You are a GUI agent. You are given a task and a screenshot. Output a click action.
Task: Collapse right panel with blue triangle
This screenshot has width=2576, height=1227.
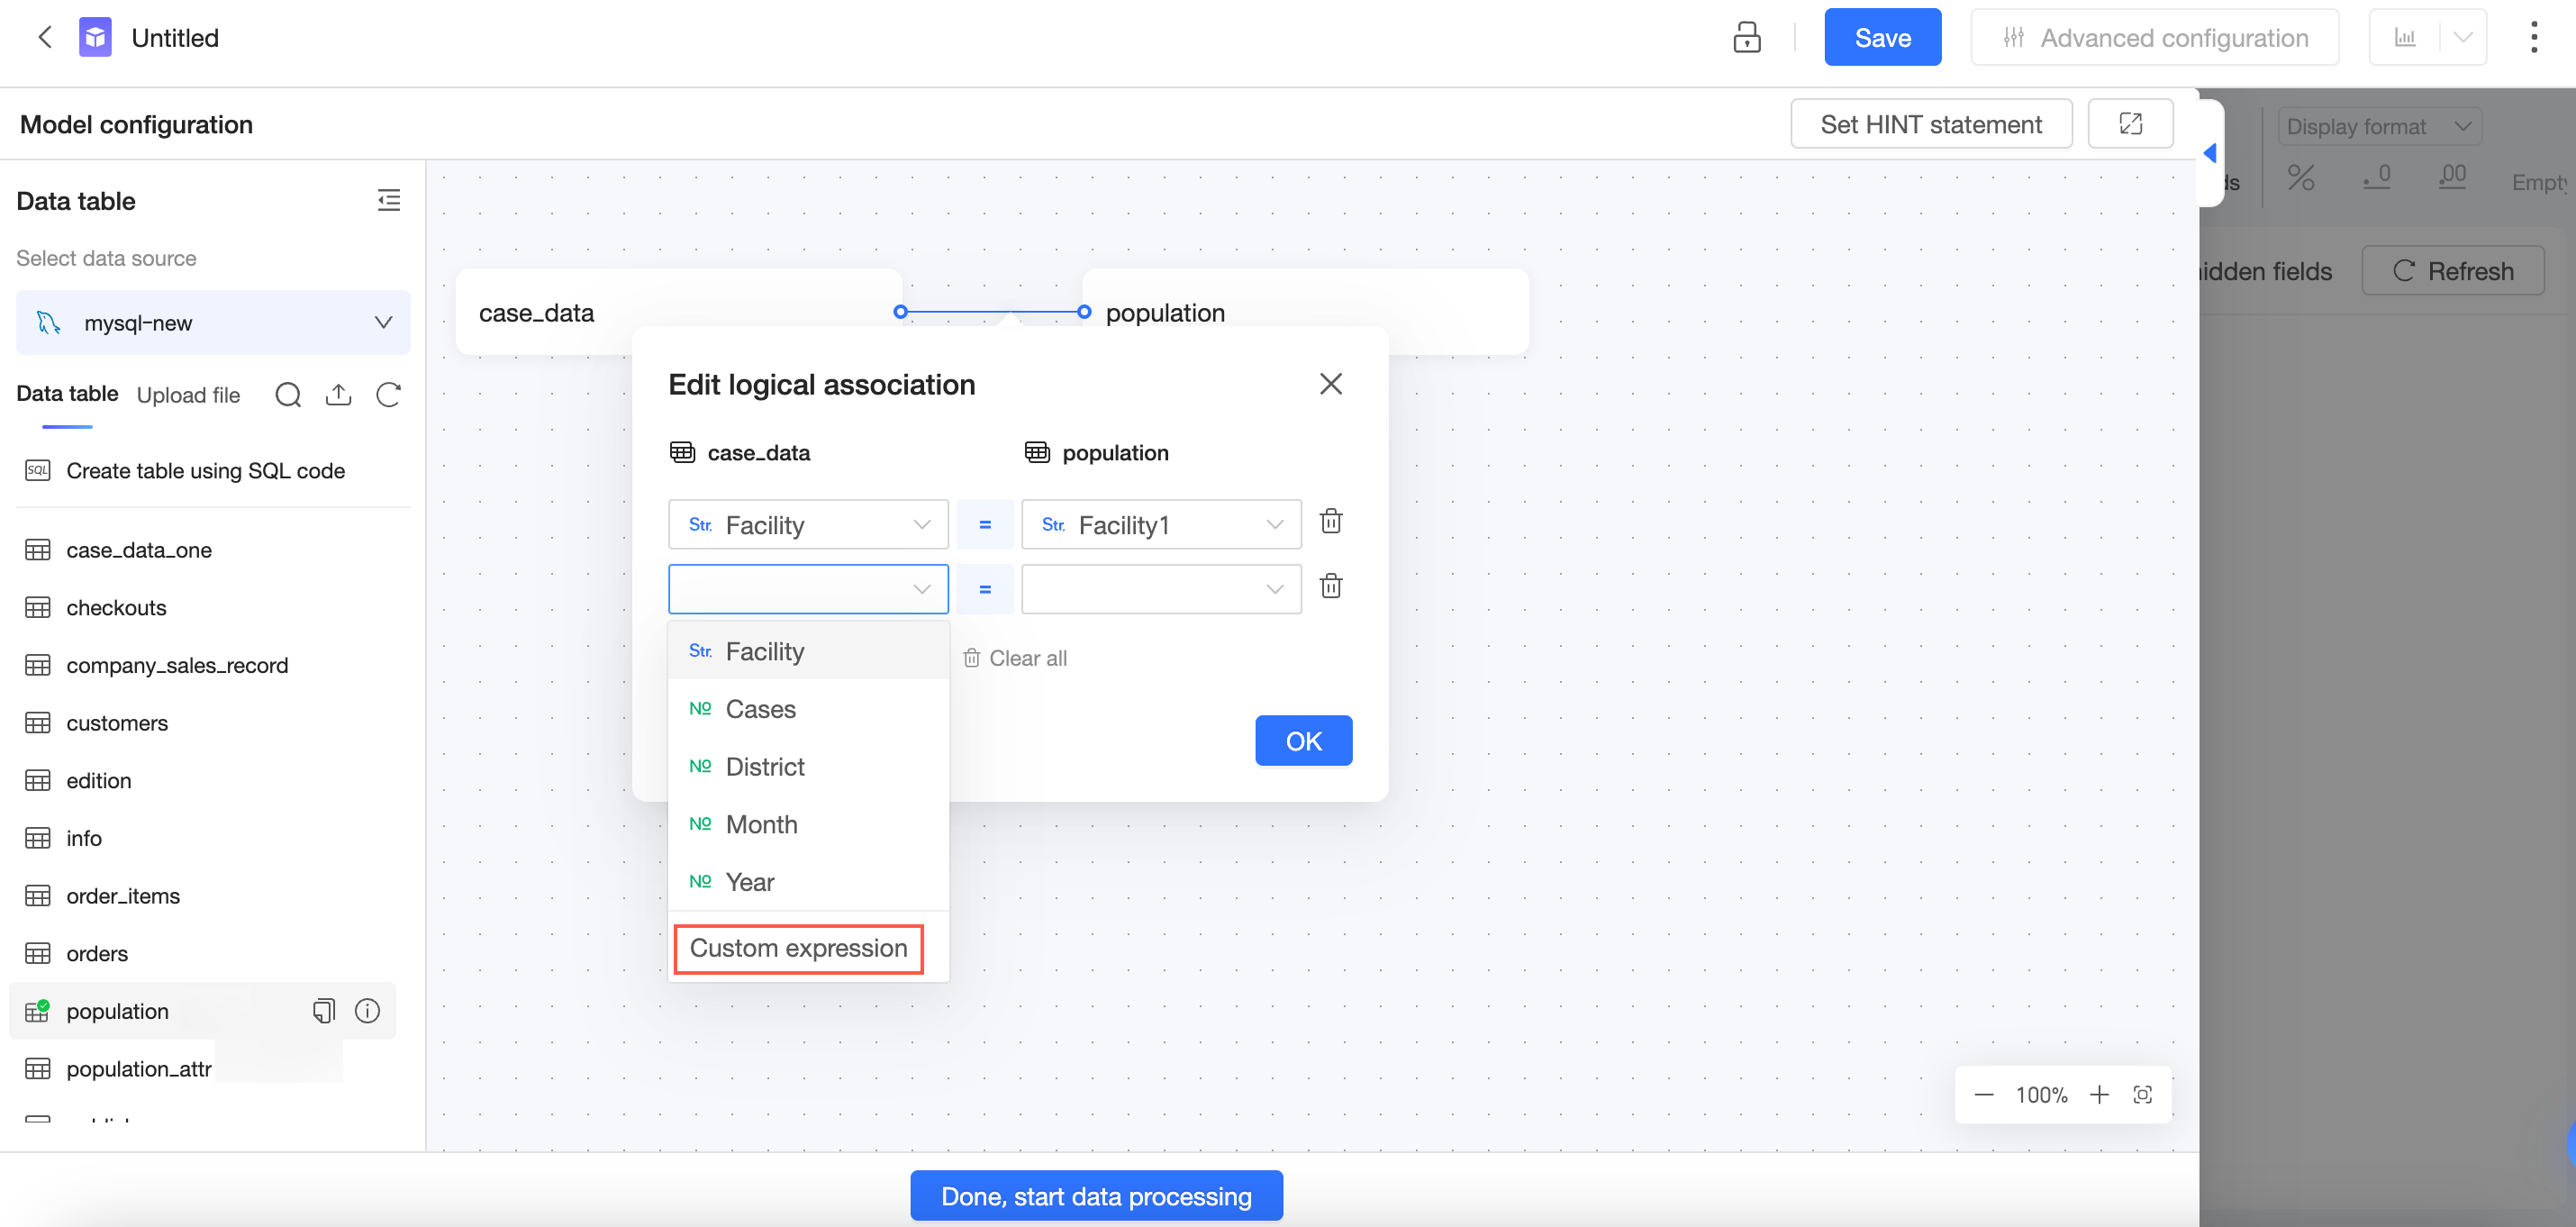(2210, 154)
